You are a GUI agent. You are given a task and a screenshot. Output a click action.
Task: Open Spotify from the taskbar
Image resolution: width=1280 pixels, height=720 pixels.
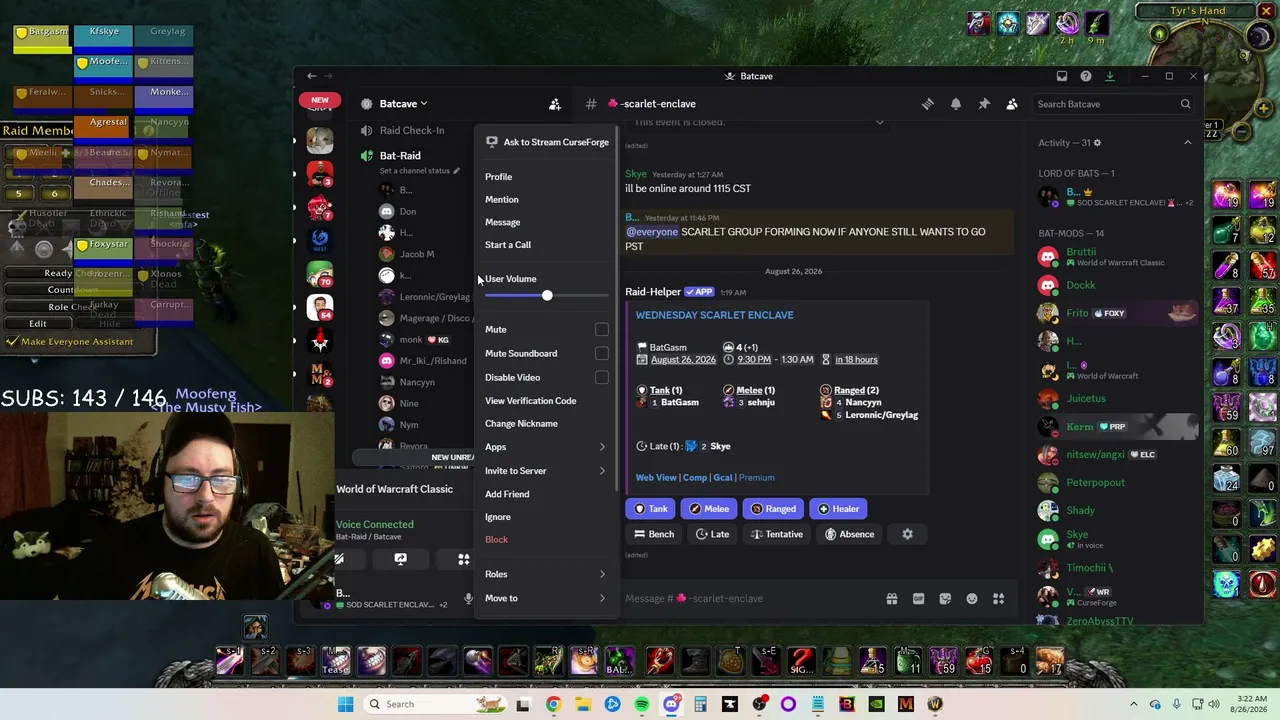pos(642,704)
